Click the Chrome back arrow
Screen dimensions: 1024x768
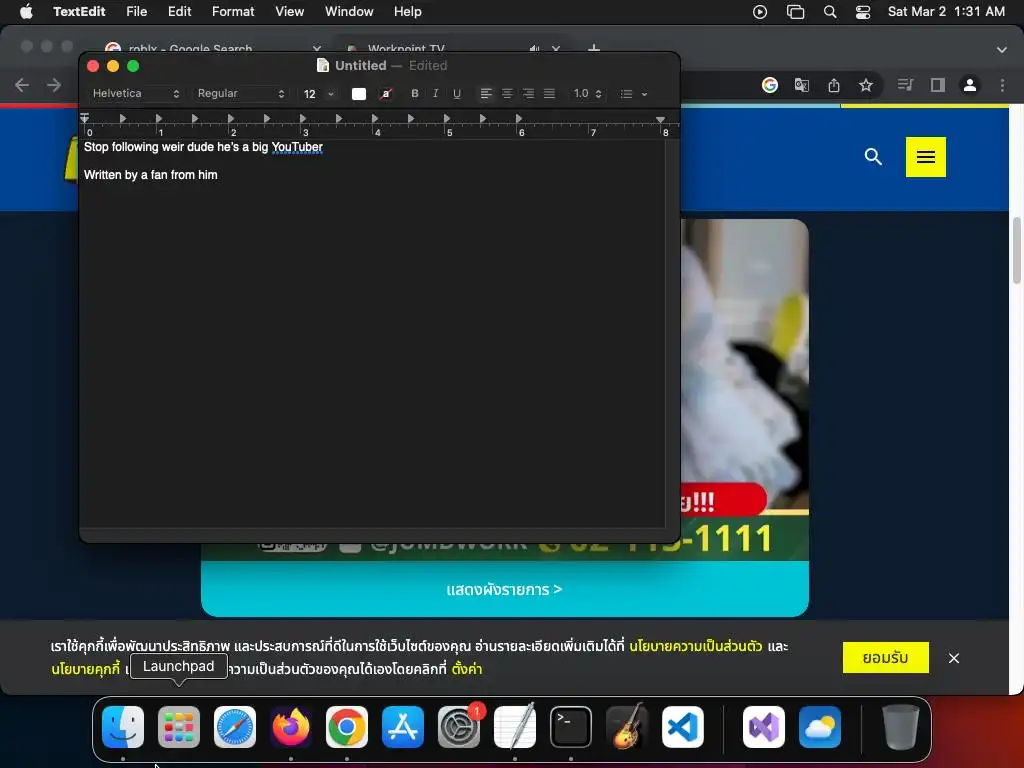[x=22, y=85]
